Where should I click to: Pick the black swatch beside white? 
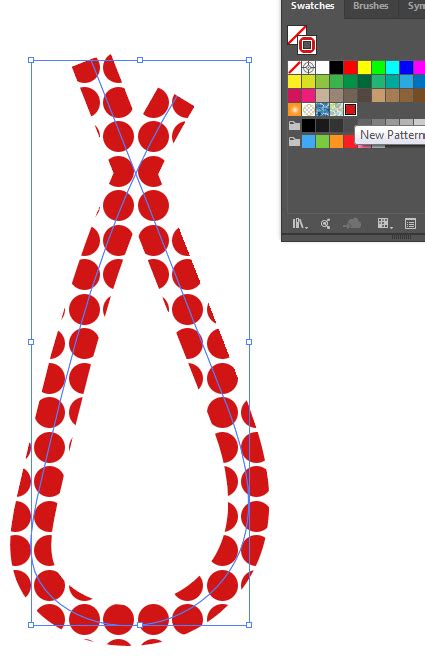(x=336, y=68)
